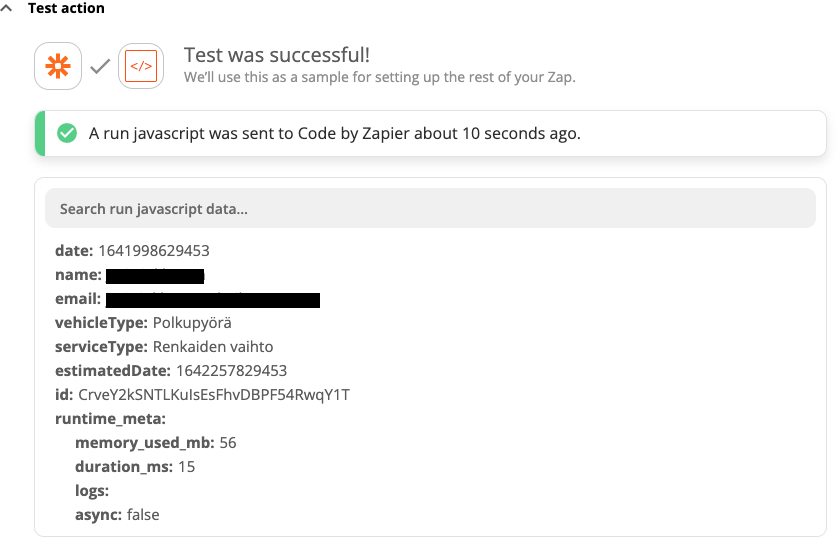Select the serviceType value Renkaiden vaihto
Image resolution: width=840 pixels, height=546 pixels.
[213, 347]
